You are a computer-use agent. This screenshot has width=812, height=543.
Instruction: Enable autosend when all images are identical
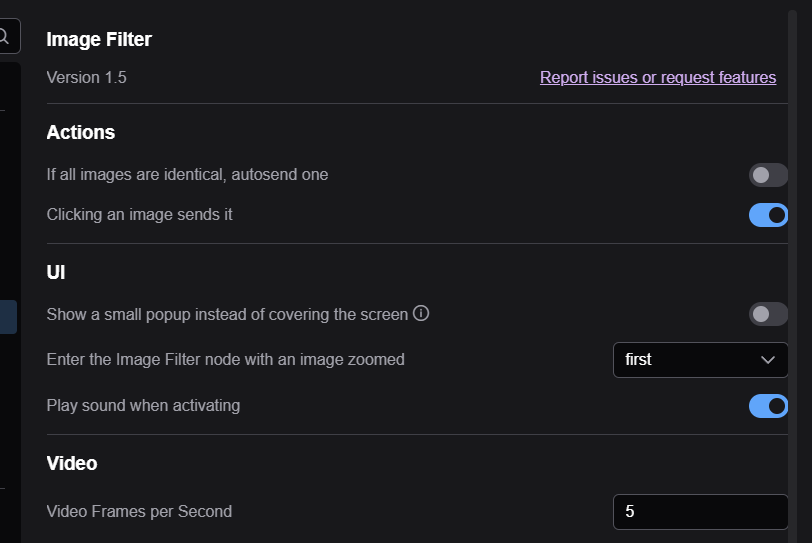click(x=768, y=175)
